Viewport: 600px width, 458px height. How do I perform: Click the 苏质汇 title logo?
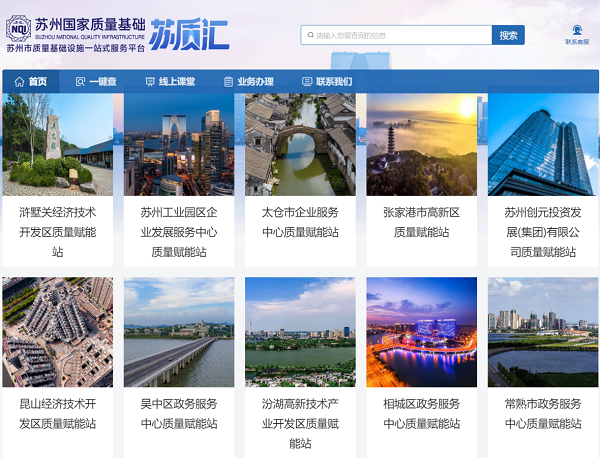pos(189,34)
